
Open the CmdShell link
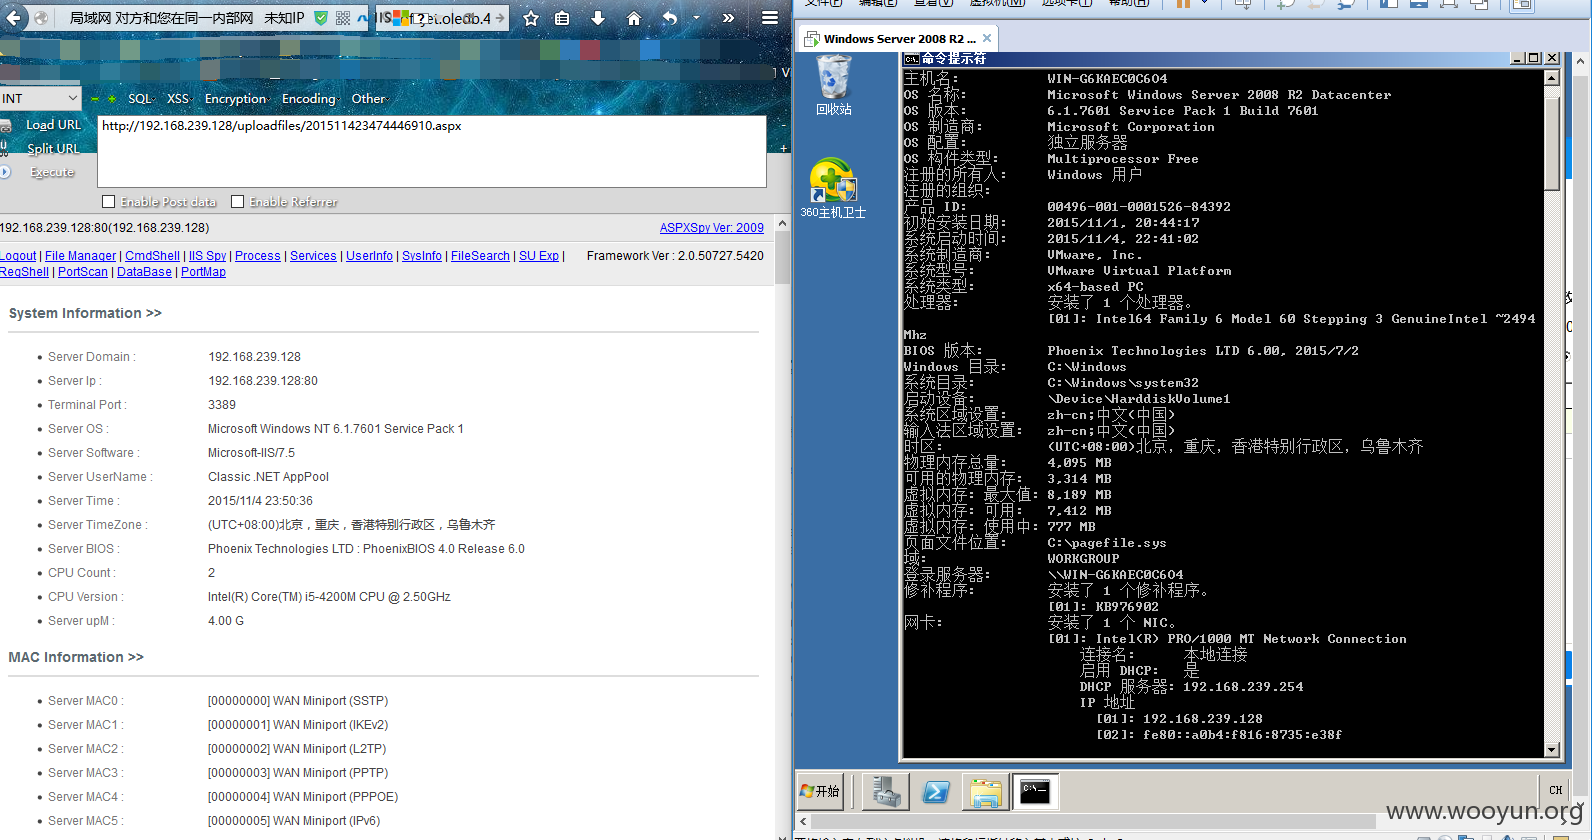click(152, 256)
